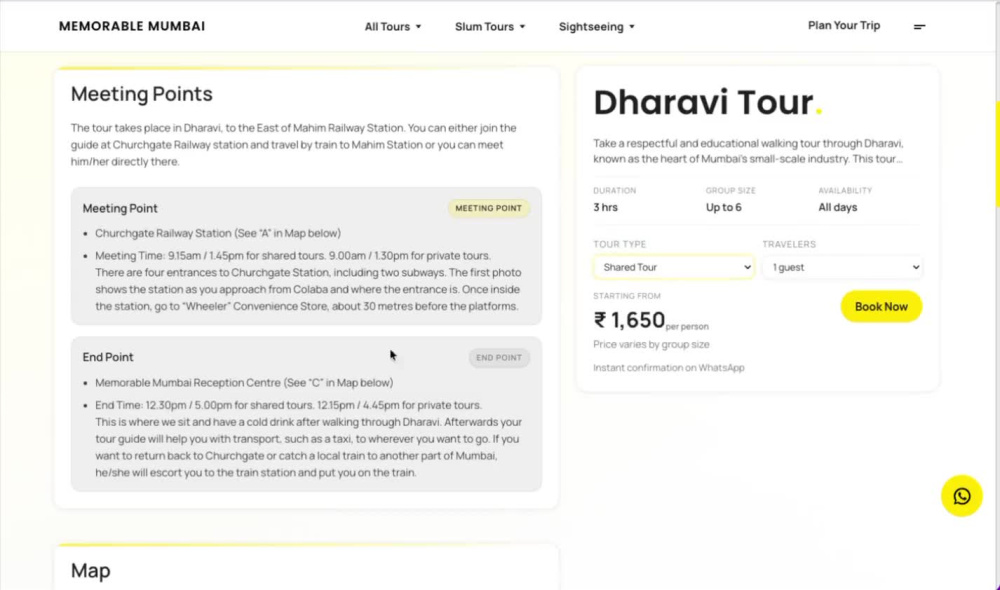This screenshot has width=1000, height=590.
Task: Click the Dharavi Tour title
Action: pos(708,102)
